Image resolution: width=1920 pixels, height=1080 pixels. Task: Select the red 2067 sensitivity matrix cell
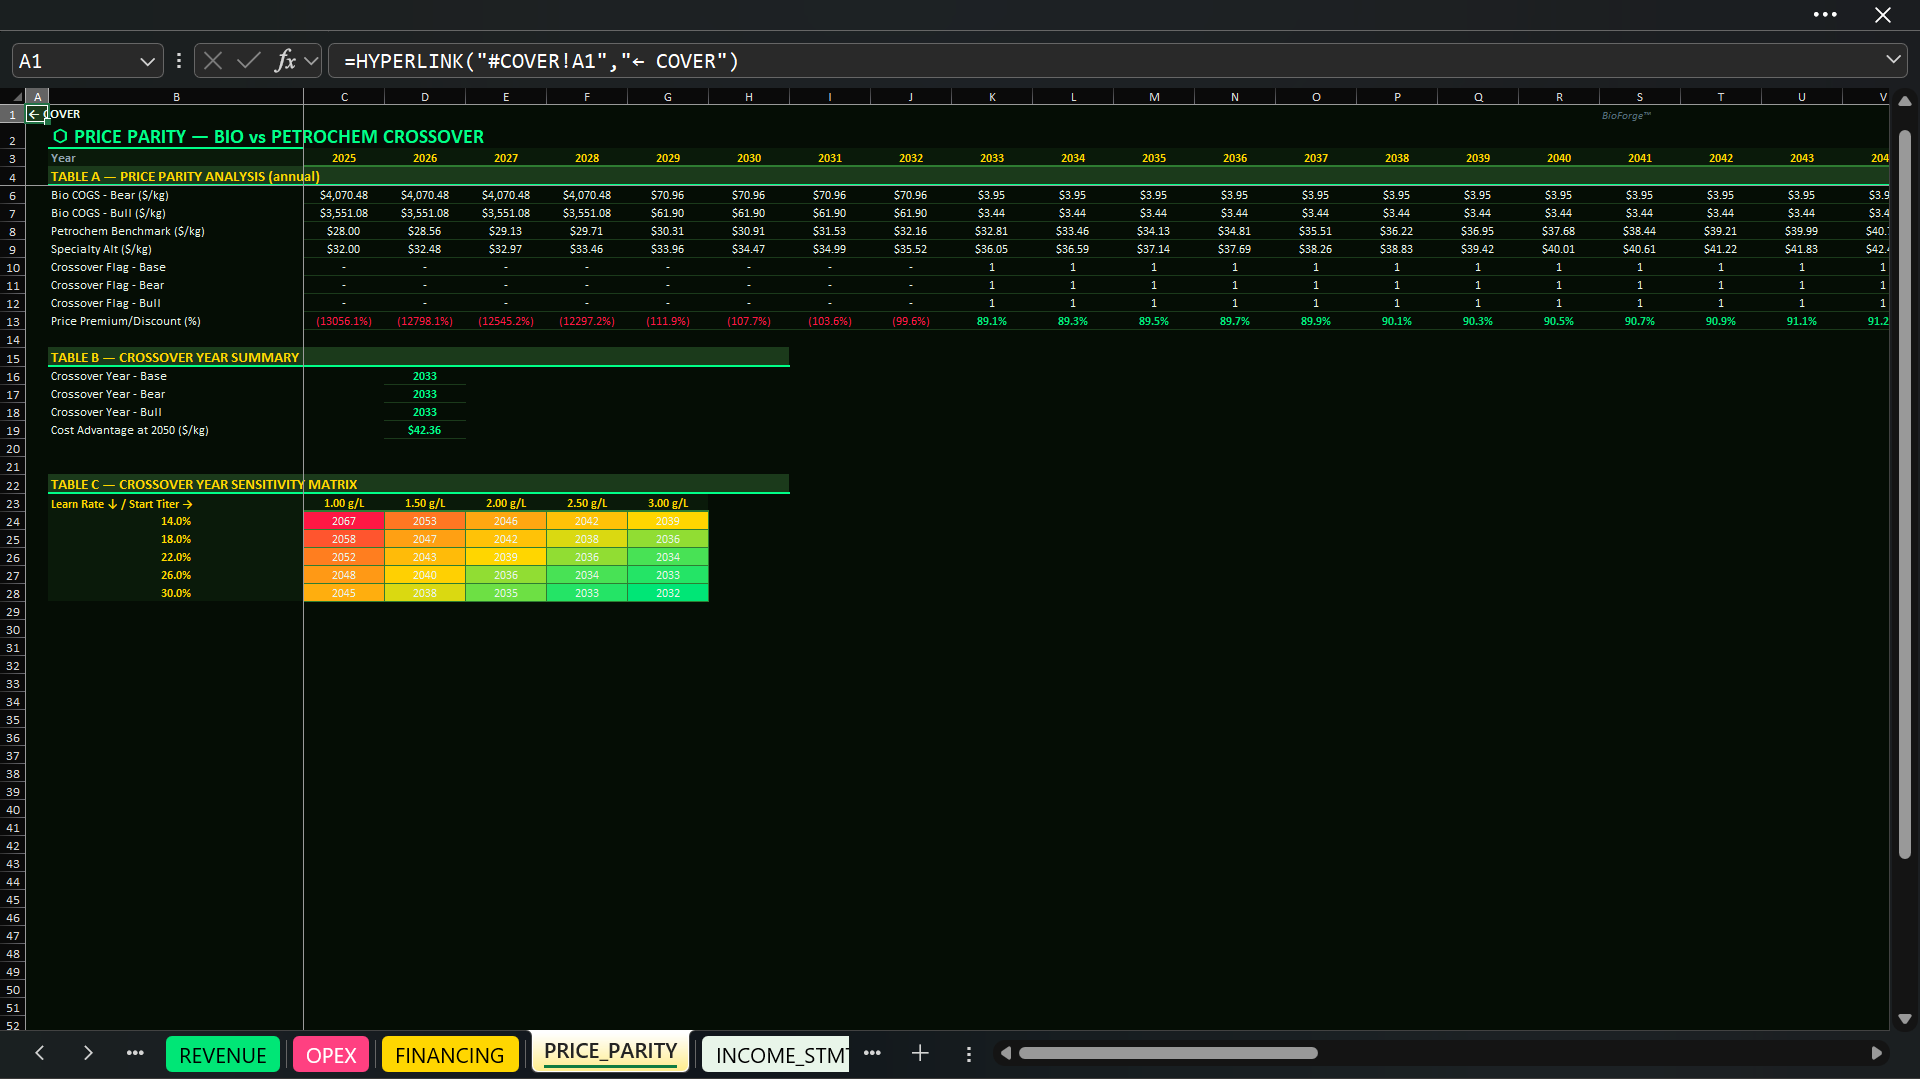point(344,521)
